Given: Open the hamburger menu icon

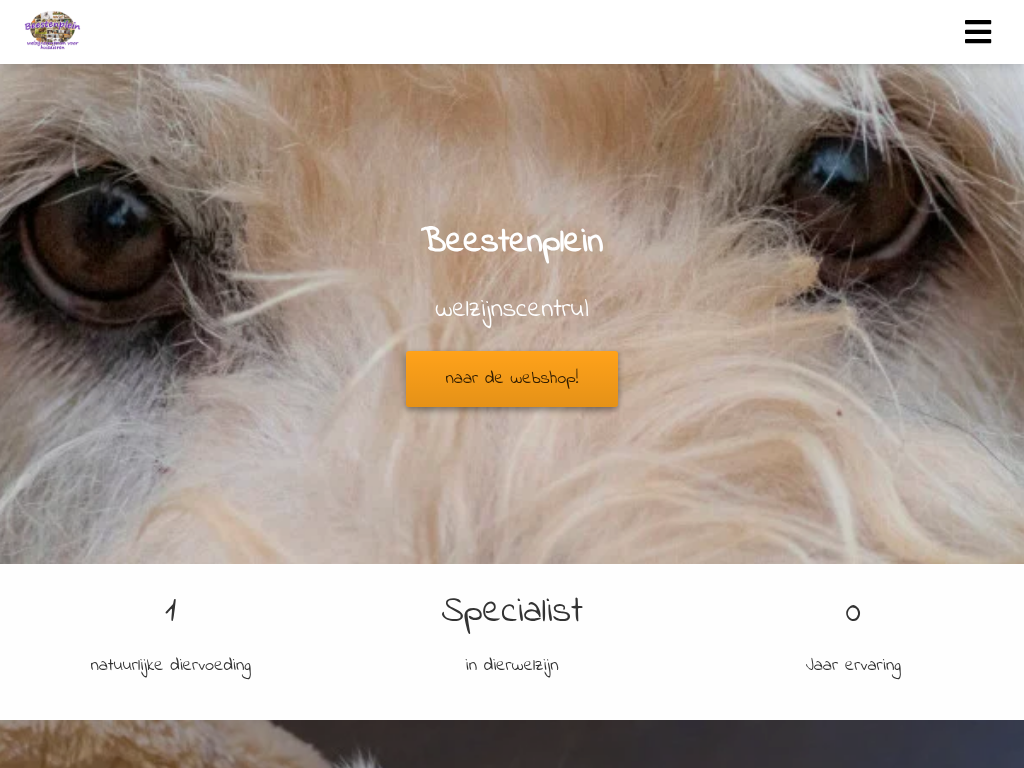Looking at the screenshot, I should point(978,31).
